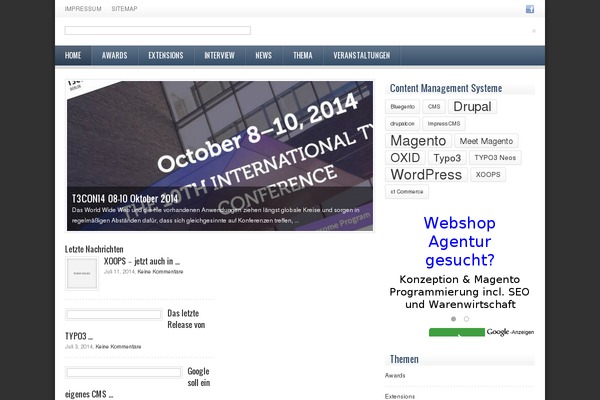Go to the Home menu
The width and height of the screenshot is (600, 400).
point(73,56)
